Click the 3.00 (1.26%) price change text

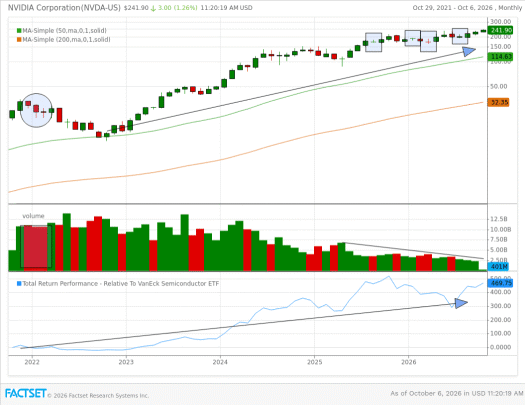(x=177, y=8)
